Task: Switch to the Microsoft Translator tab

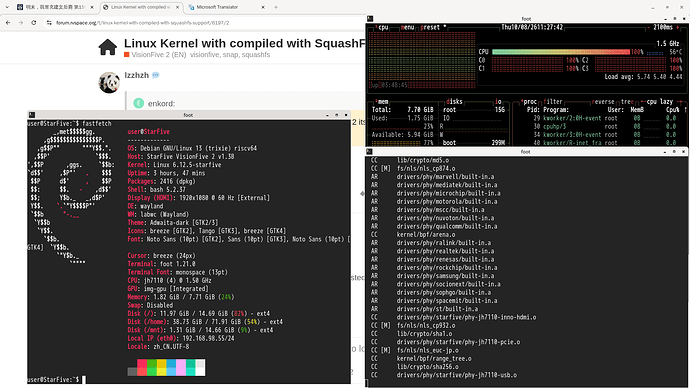Action: tap(227, 7)
